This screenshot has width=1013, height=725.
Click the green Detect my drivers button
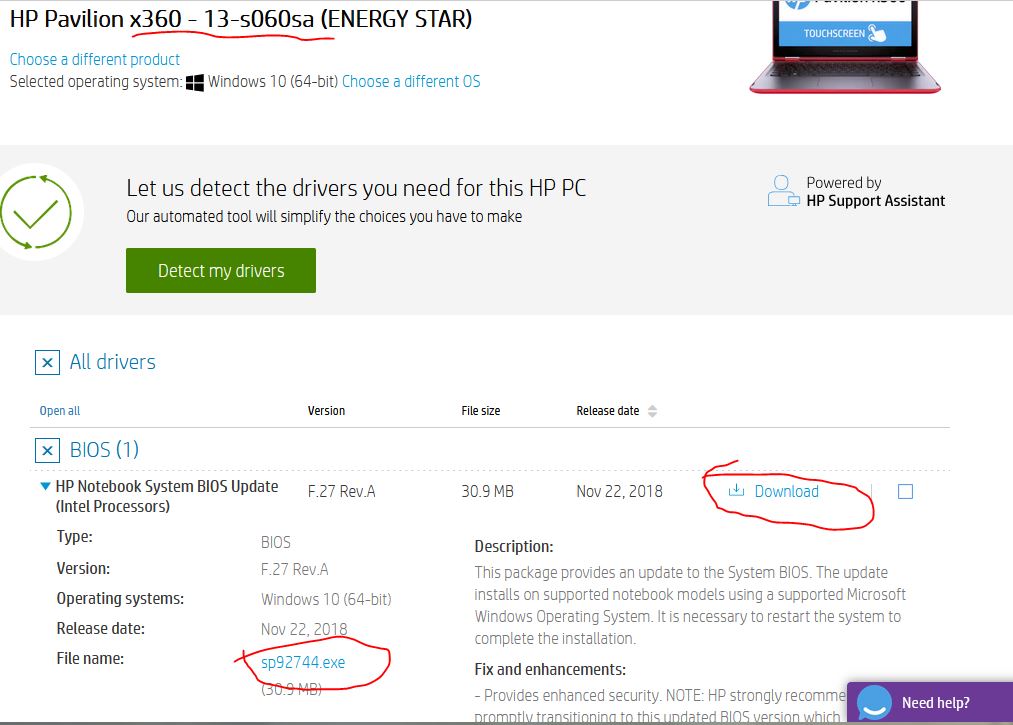[221, 270]
